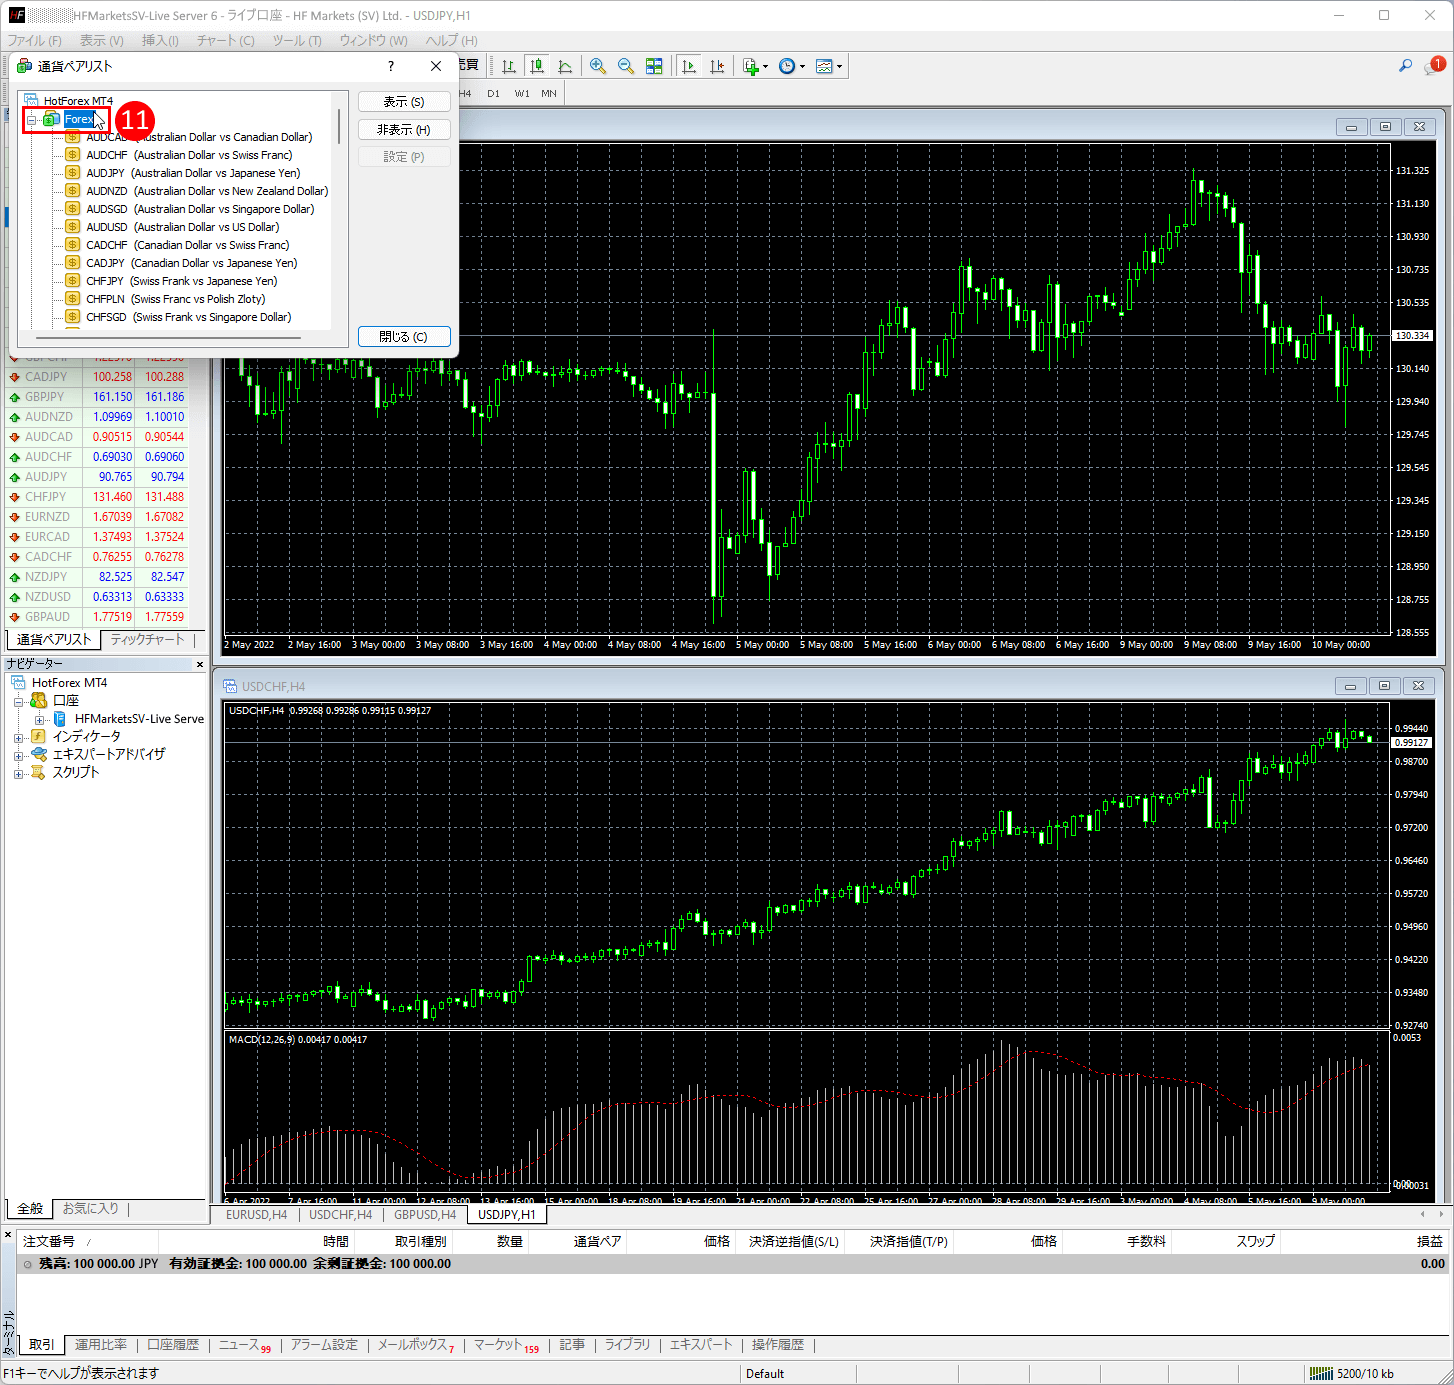Open the 口座履歴 terminal tab
Image resolution: width=1454 pixels, height=1385 pixels.
pyautogui.click(x=173, y=1345)
